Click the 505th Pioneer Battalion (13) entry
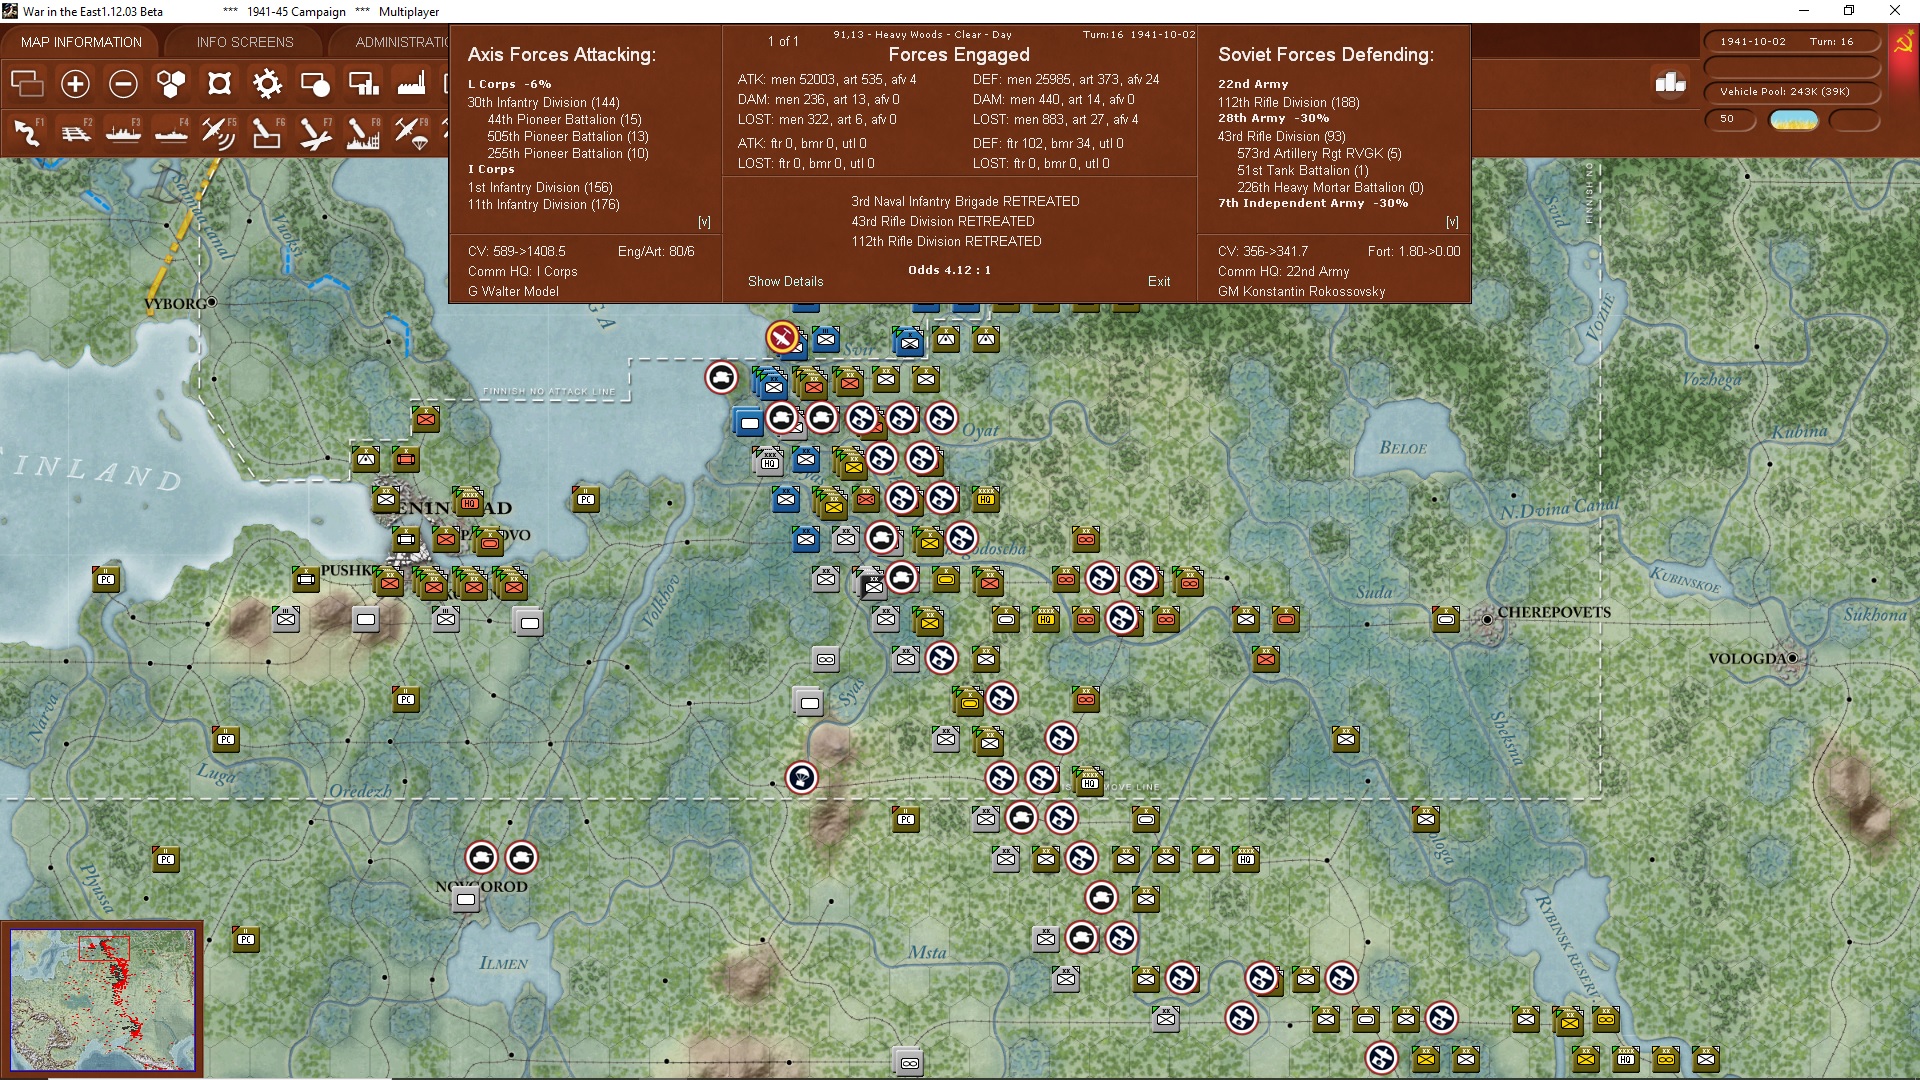Viewport: 1920px width, 1080px height. [x=568, y=136]
